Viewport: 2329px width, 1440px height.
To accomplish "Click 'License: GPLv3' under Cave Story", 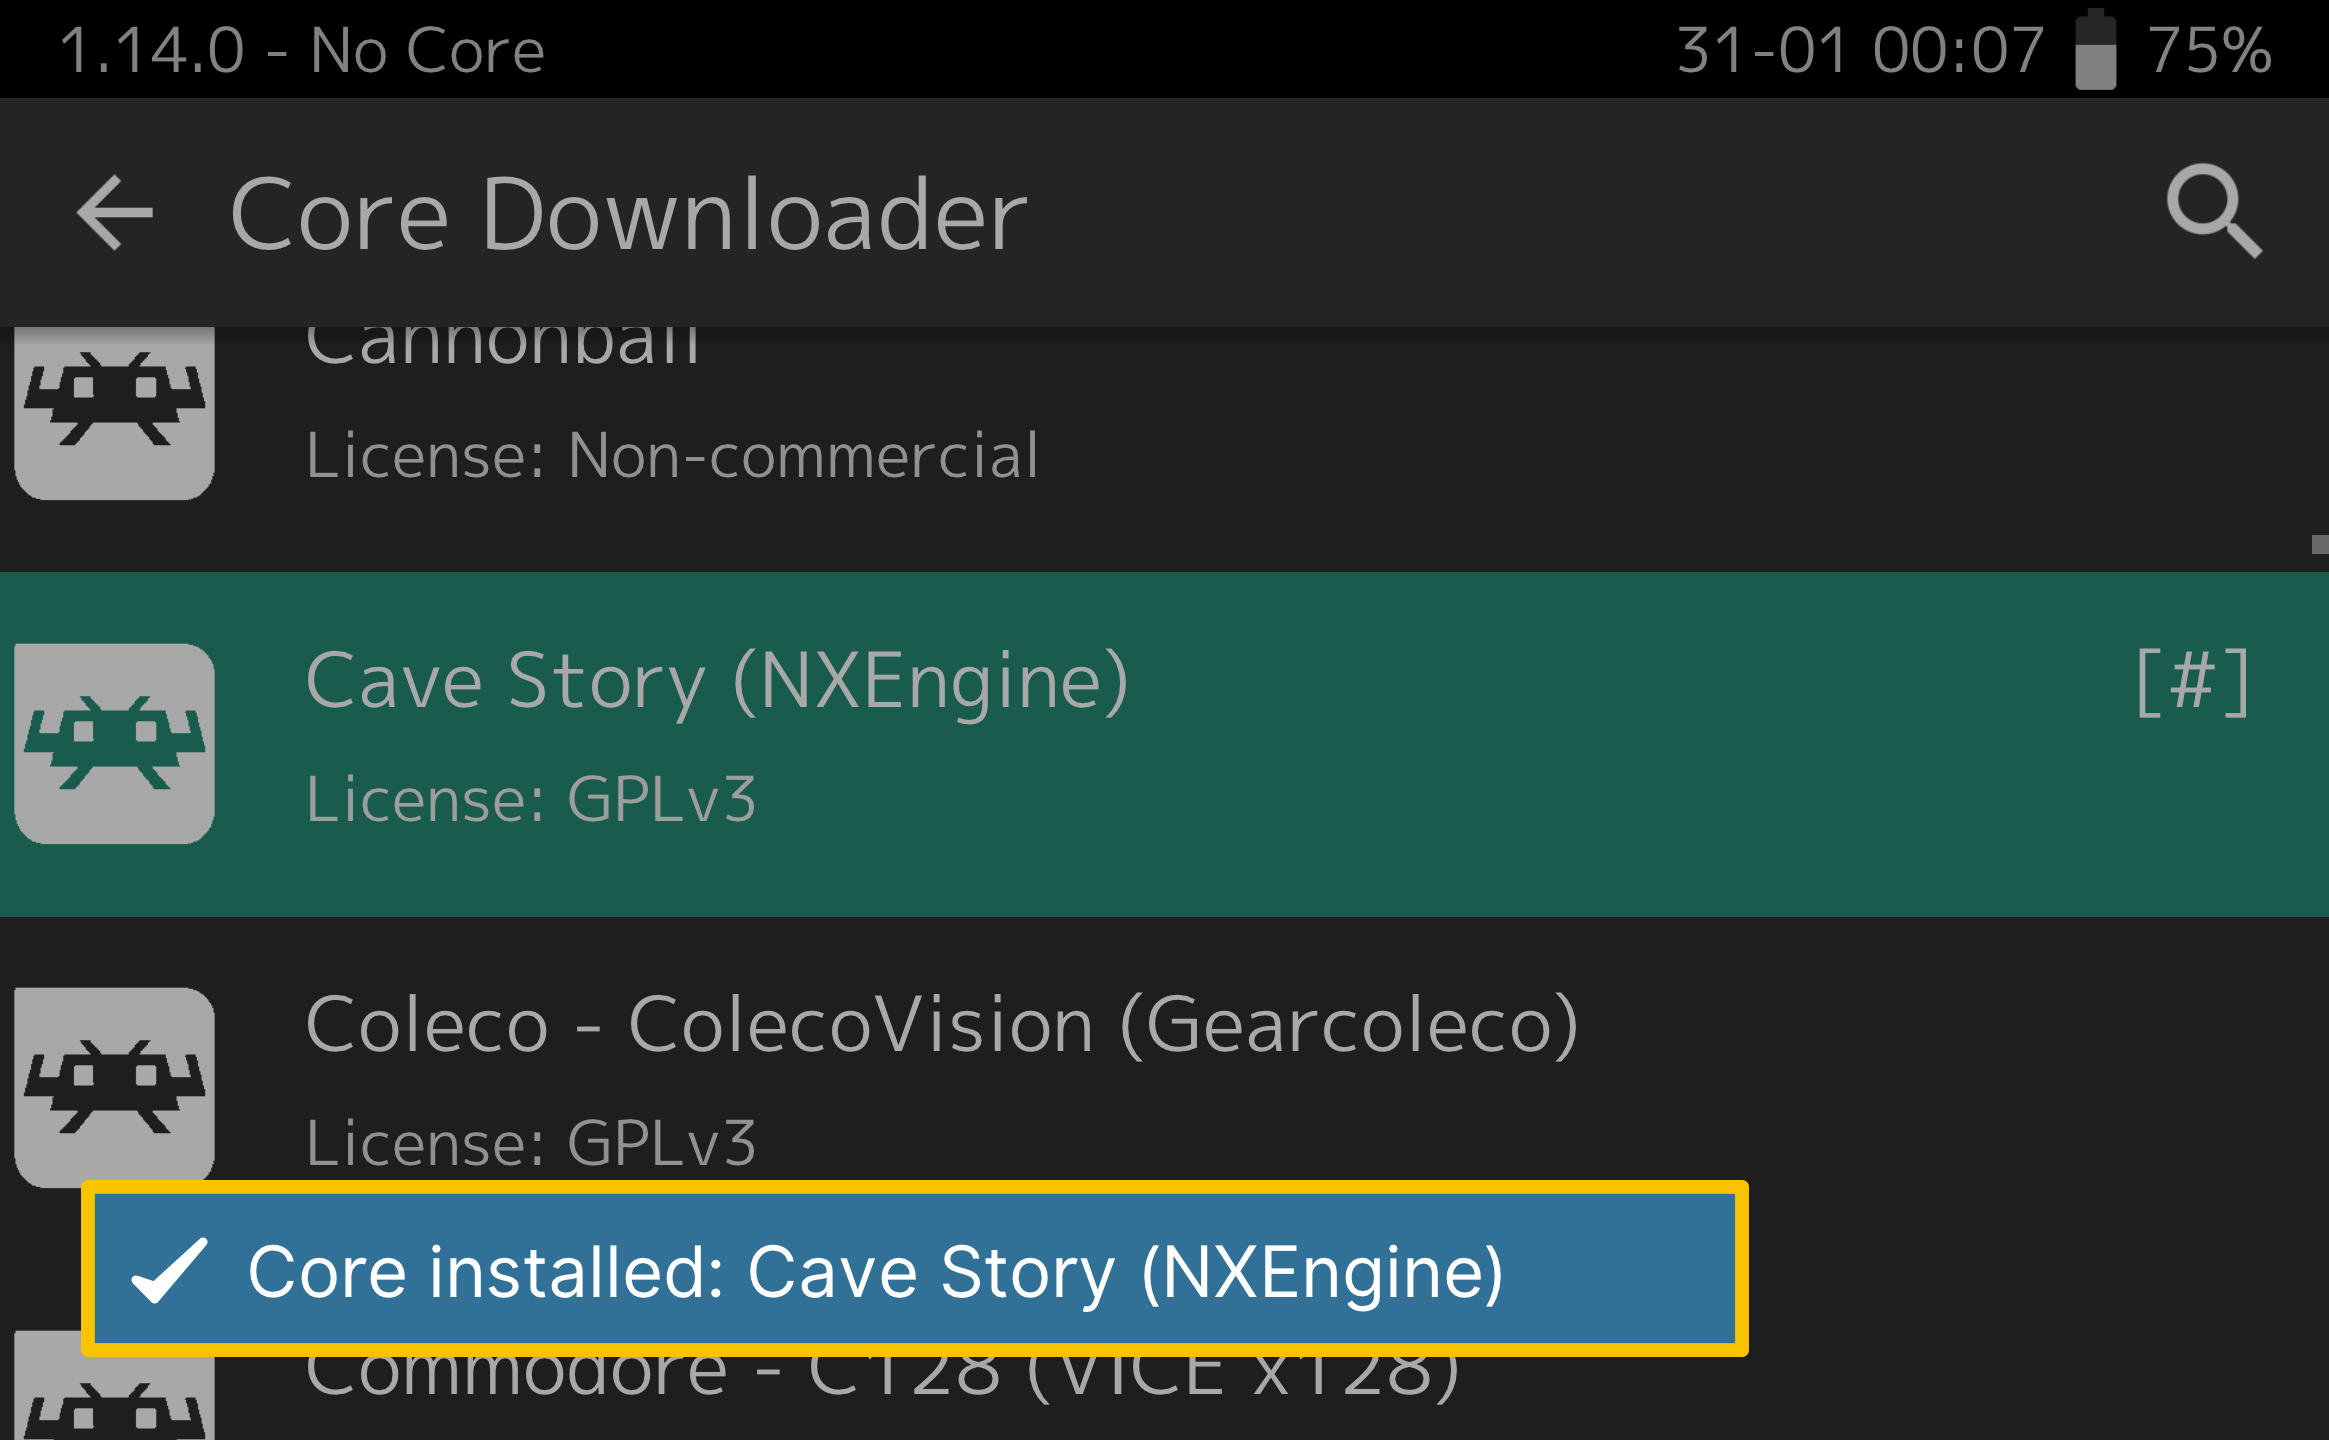I will [x=531, y=799].
